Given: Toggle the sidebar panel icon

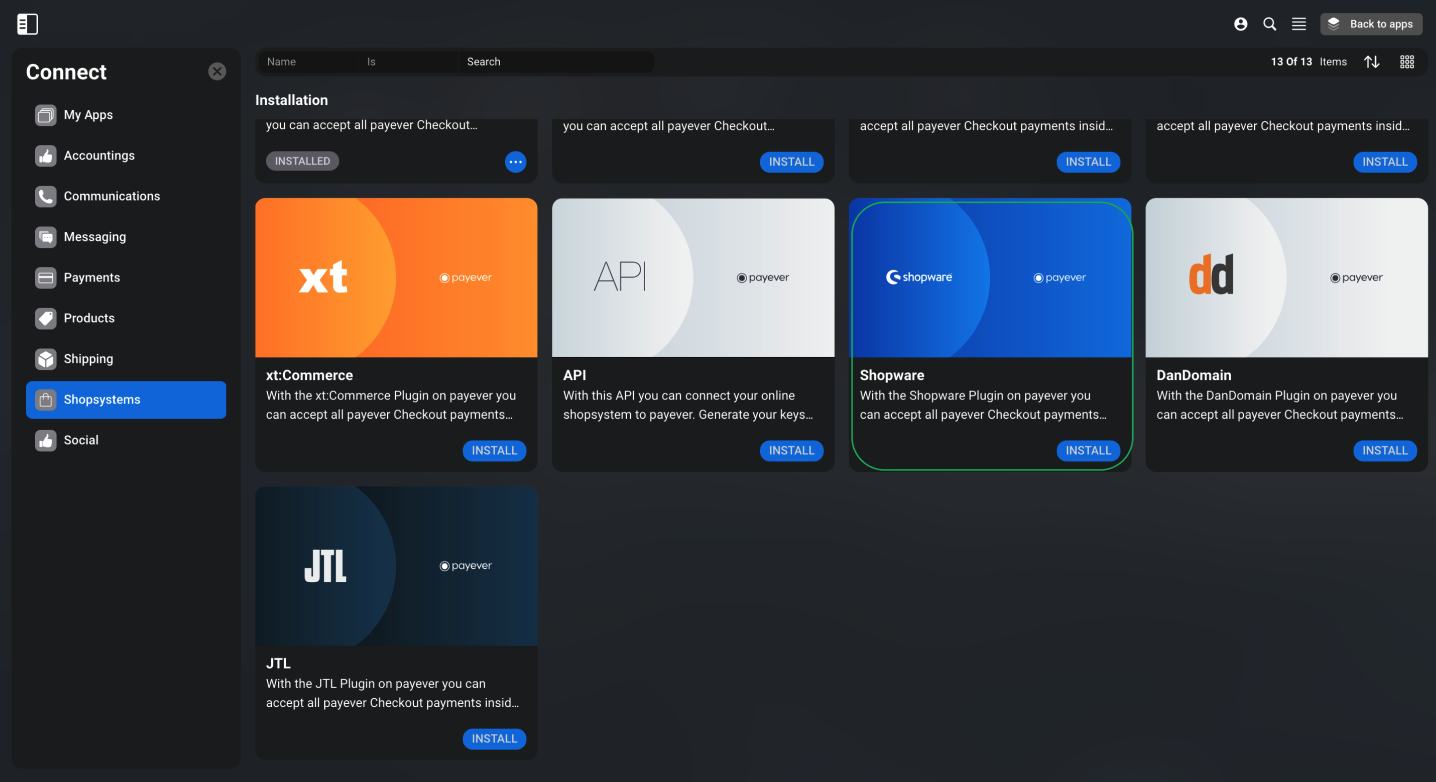Looking at the screenshot, I should point(28,24).
